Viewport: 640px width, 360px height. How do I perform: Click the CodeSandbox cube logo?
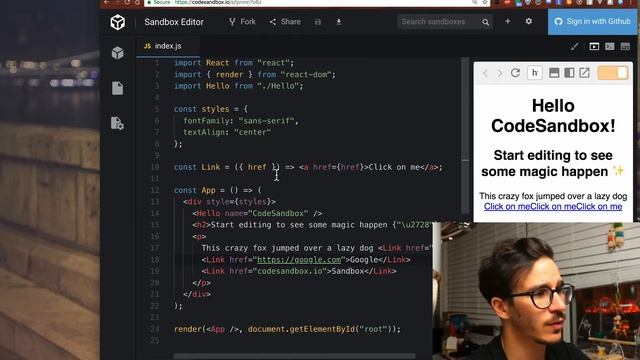point(118,22)
